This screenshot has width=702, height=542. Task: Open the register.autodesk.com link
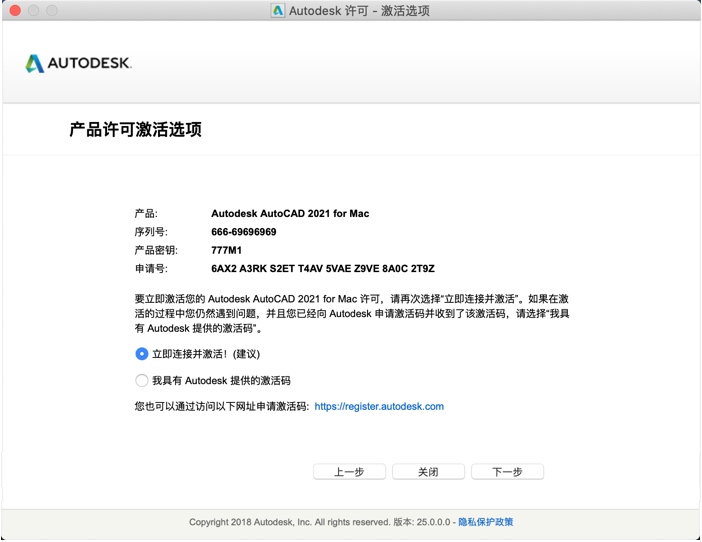(379, 406)
